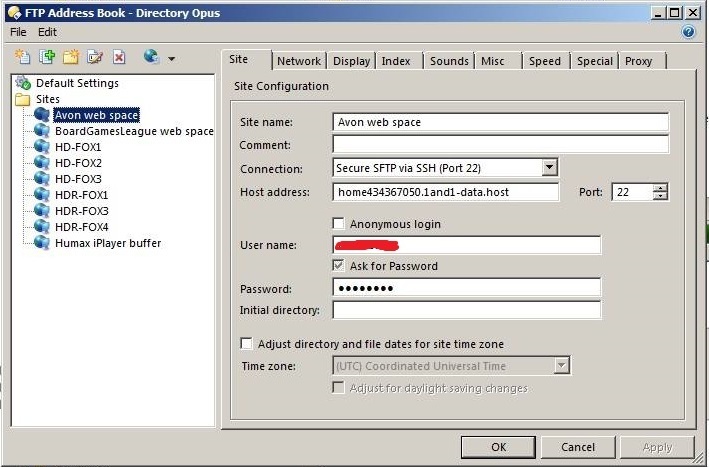Switch to the Network tab
This screenshot has height=467, width=709.
click(x=299, y=61)
